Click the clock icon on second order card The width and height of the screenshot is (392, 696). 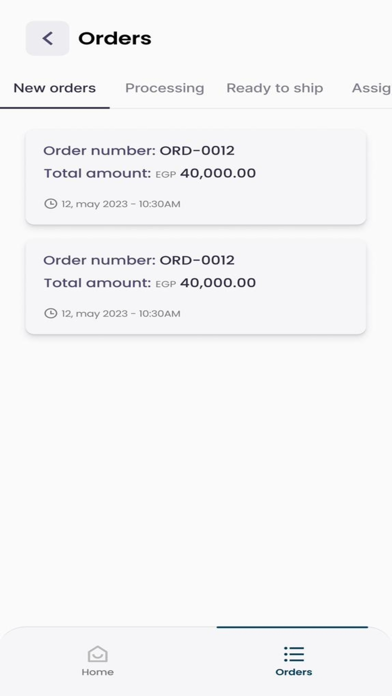(51, 313)
